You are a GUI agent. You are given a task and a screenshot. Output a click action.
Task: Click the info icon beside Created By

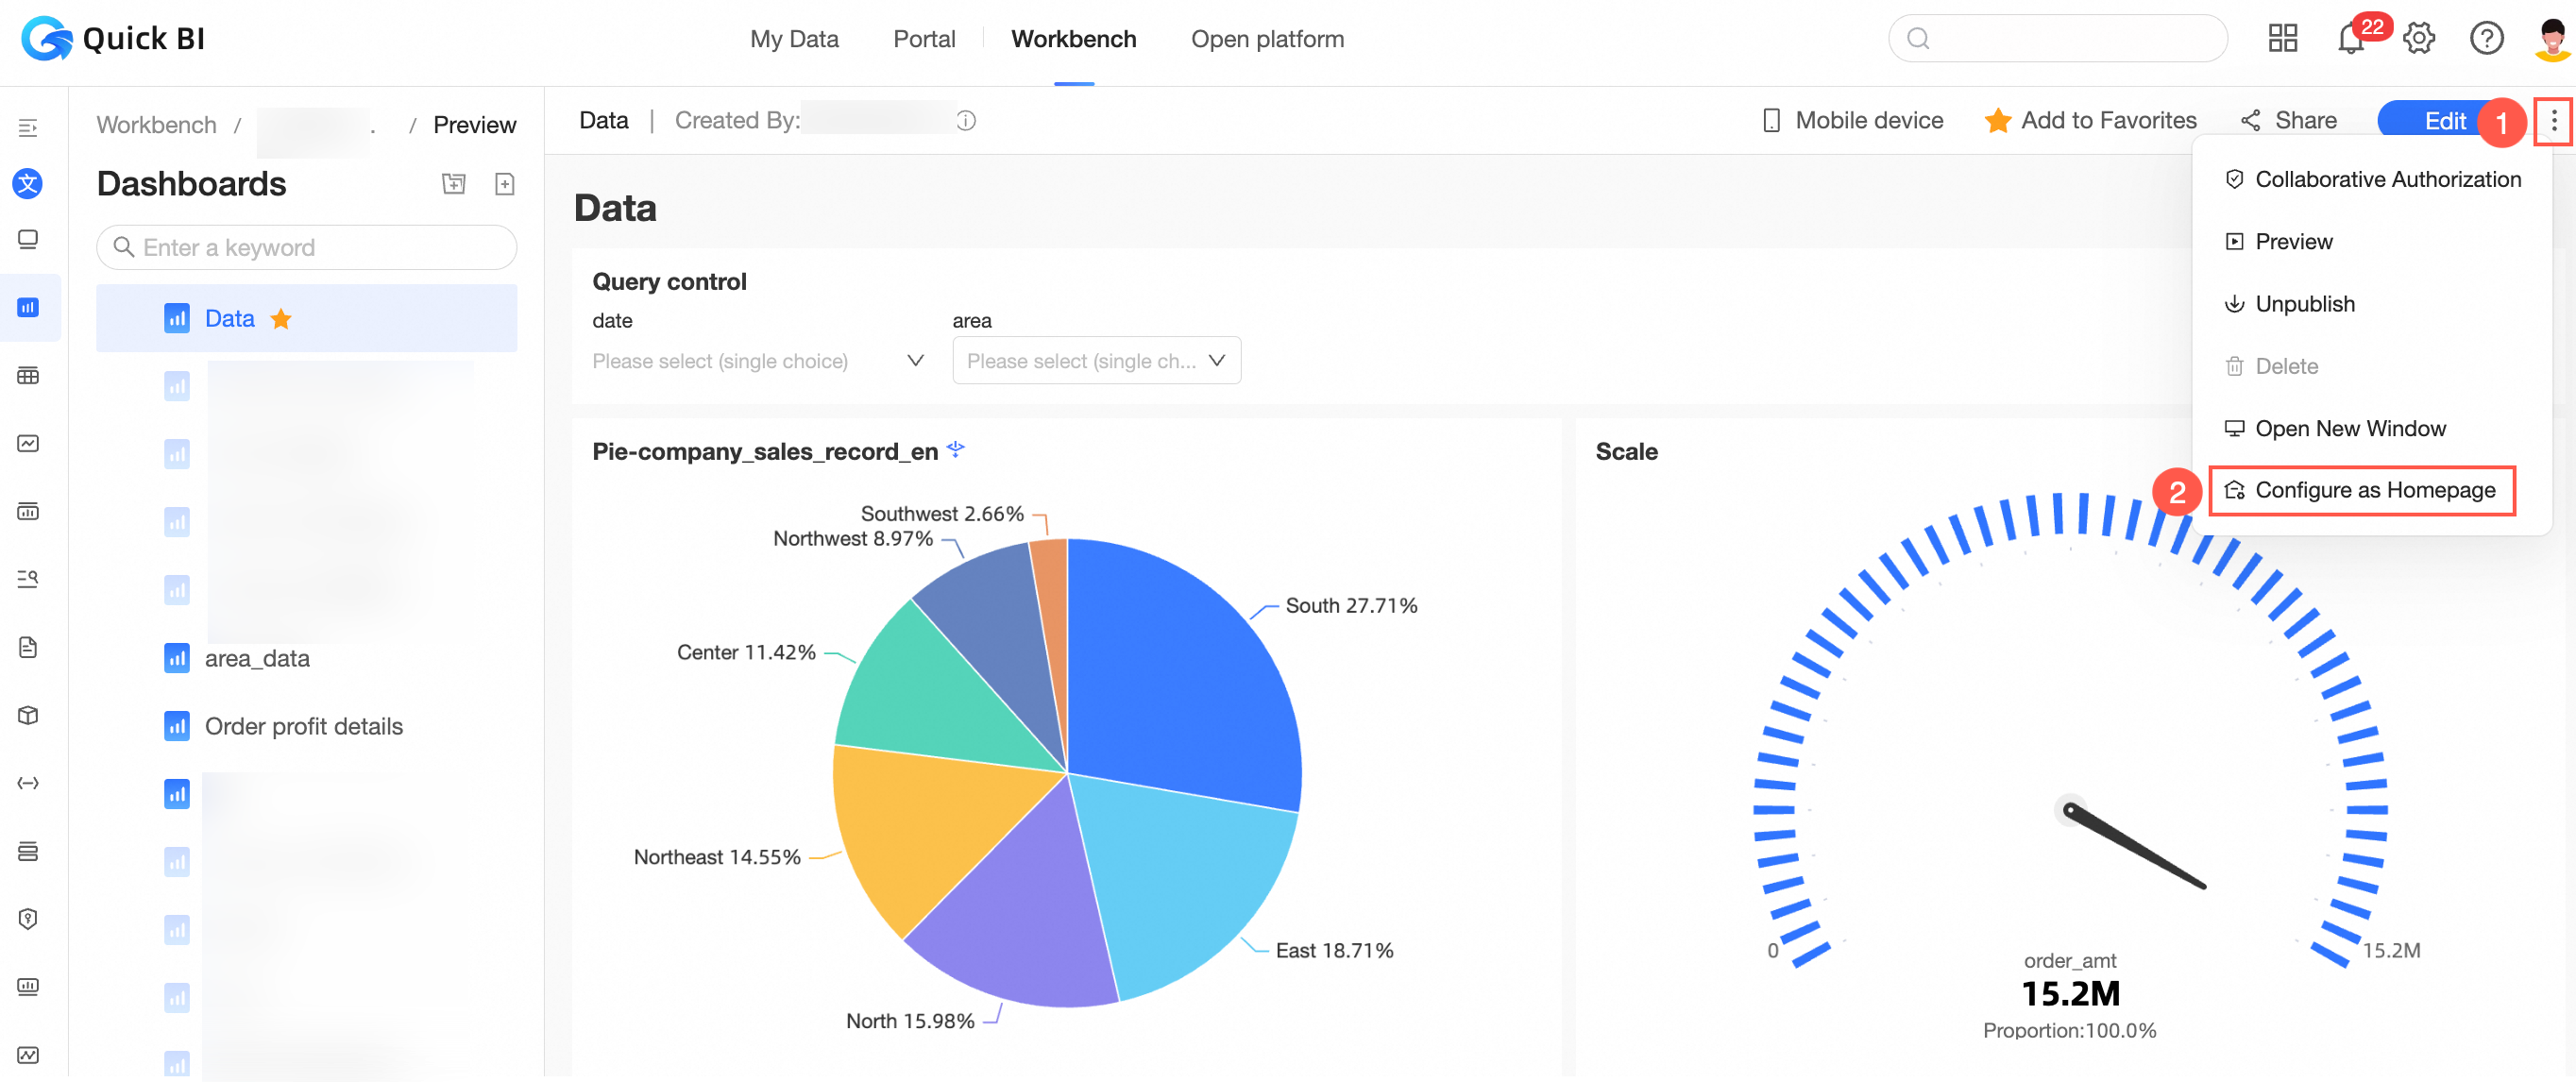[966, 121]
